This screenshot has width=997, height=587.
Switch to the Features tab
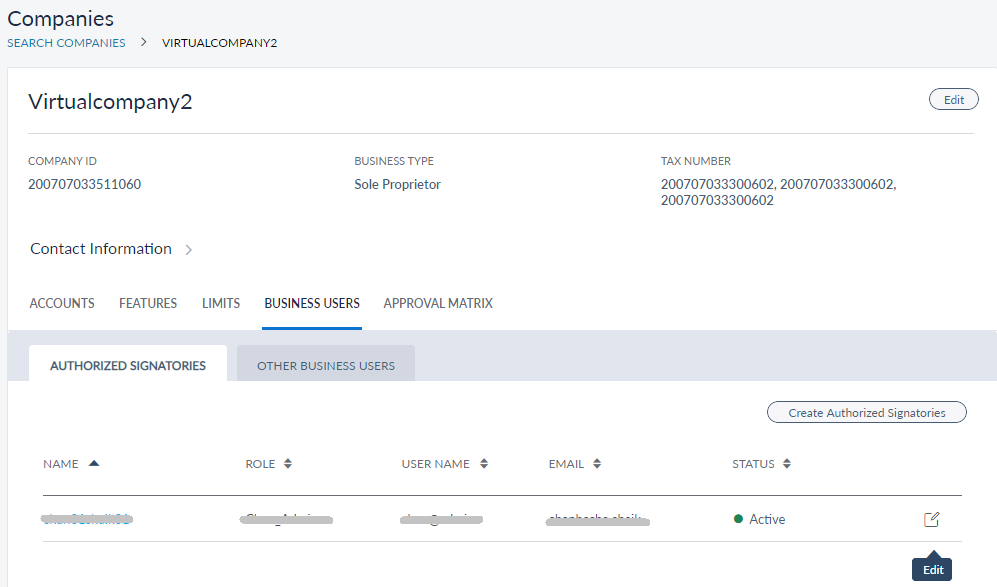point(148,303)
